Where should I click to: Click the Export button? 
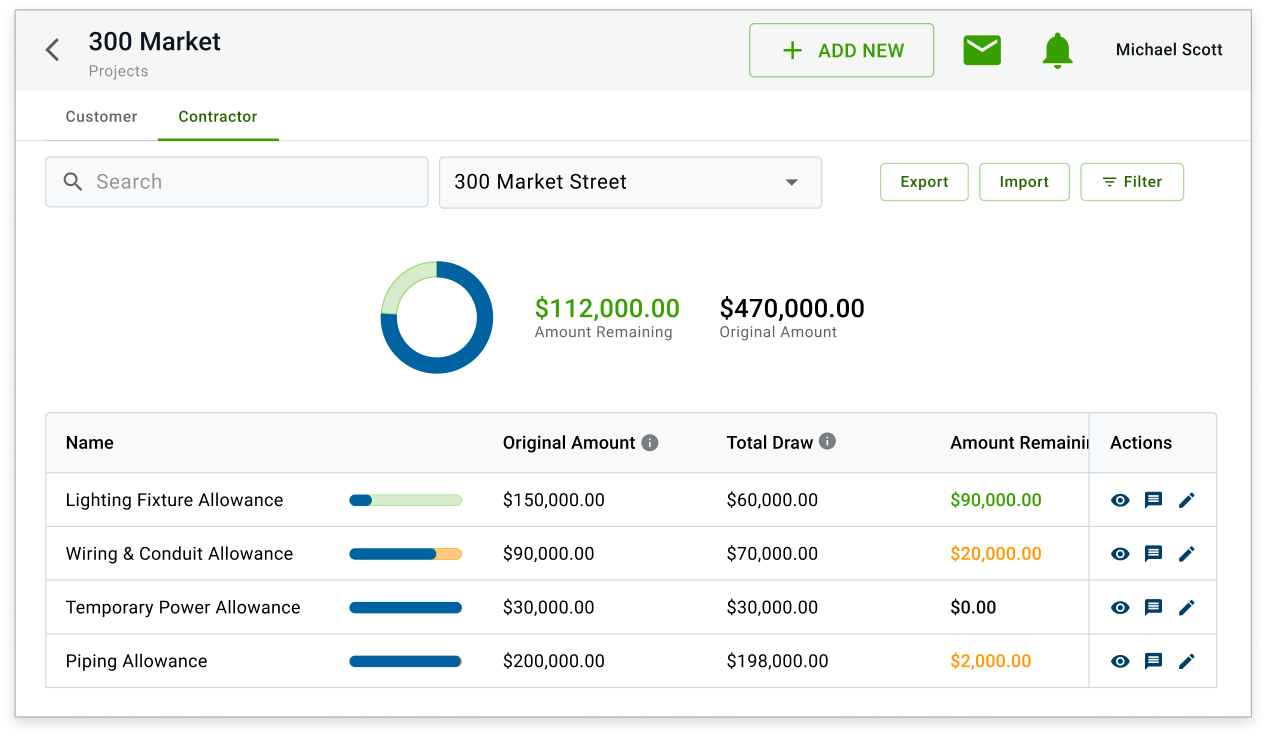click(924, 182)
